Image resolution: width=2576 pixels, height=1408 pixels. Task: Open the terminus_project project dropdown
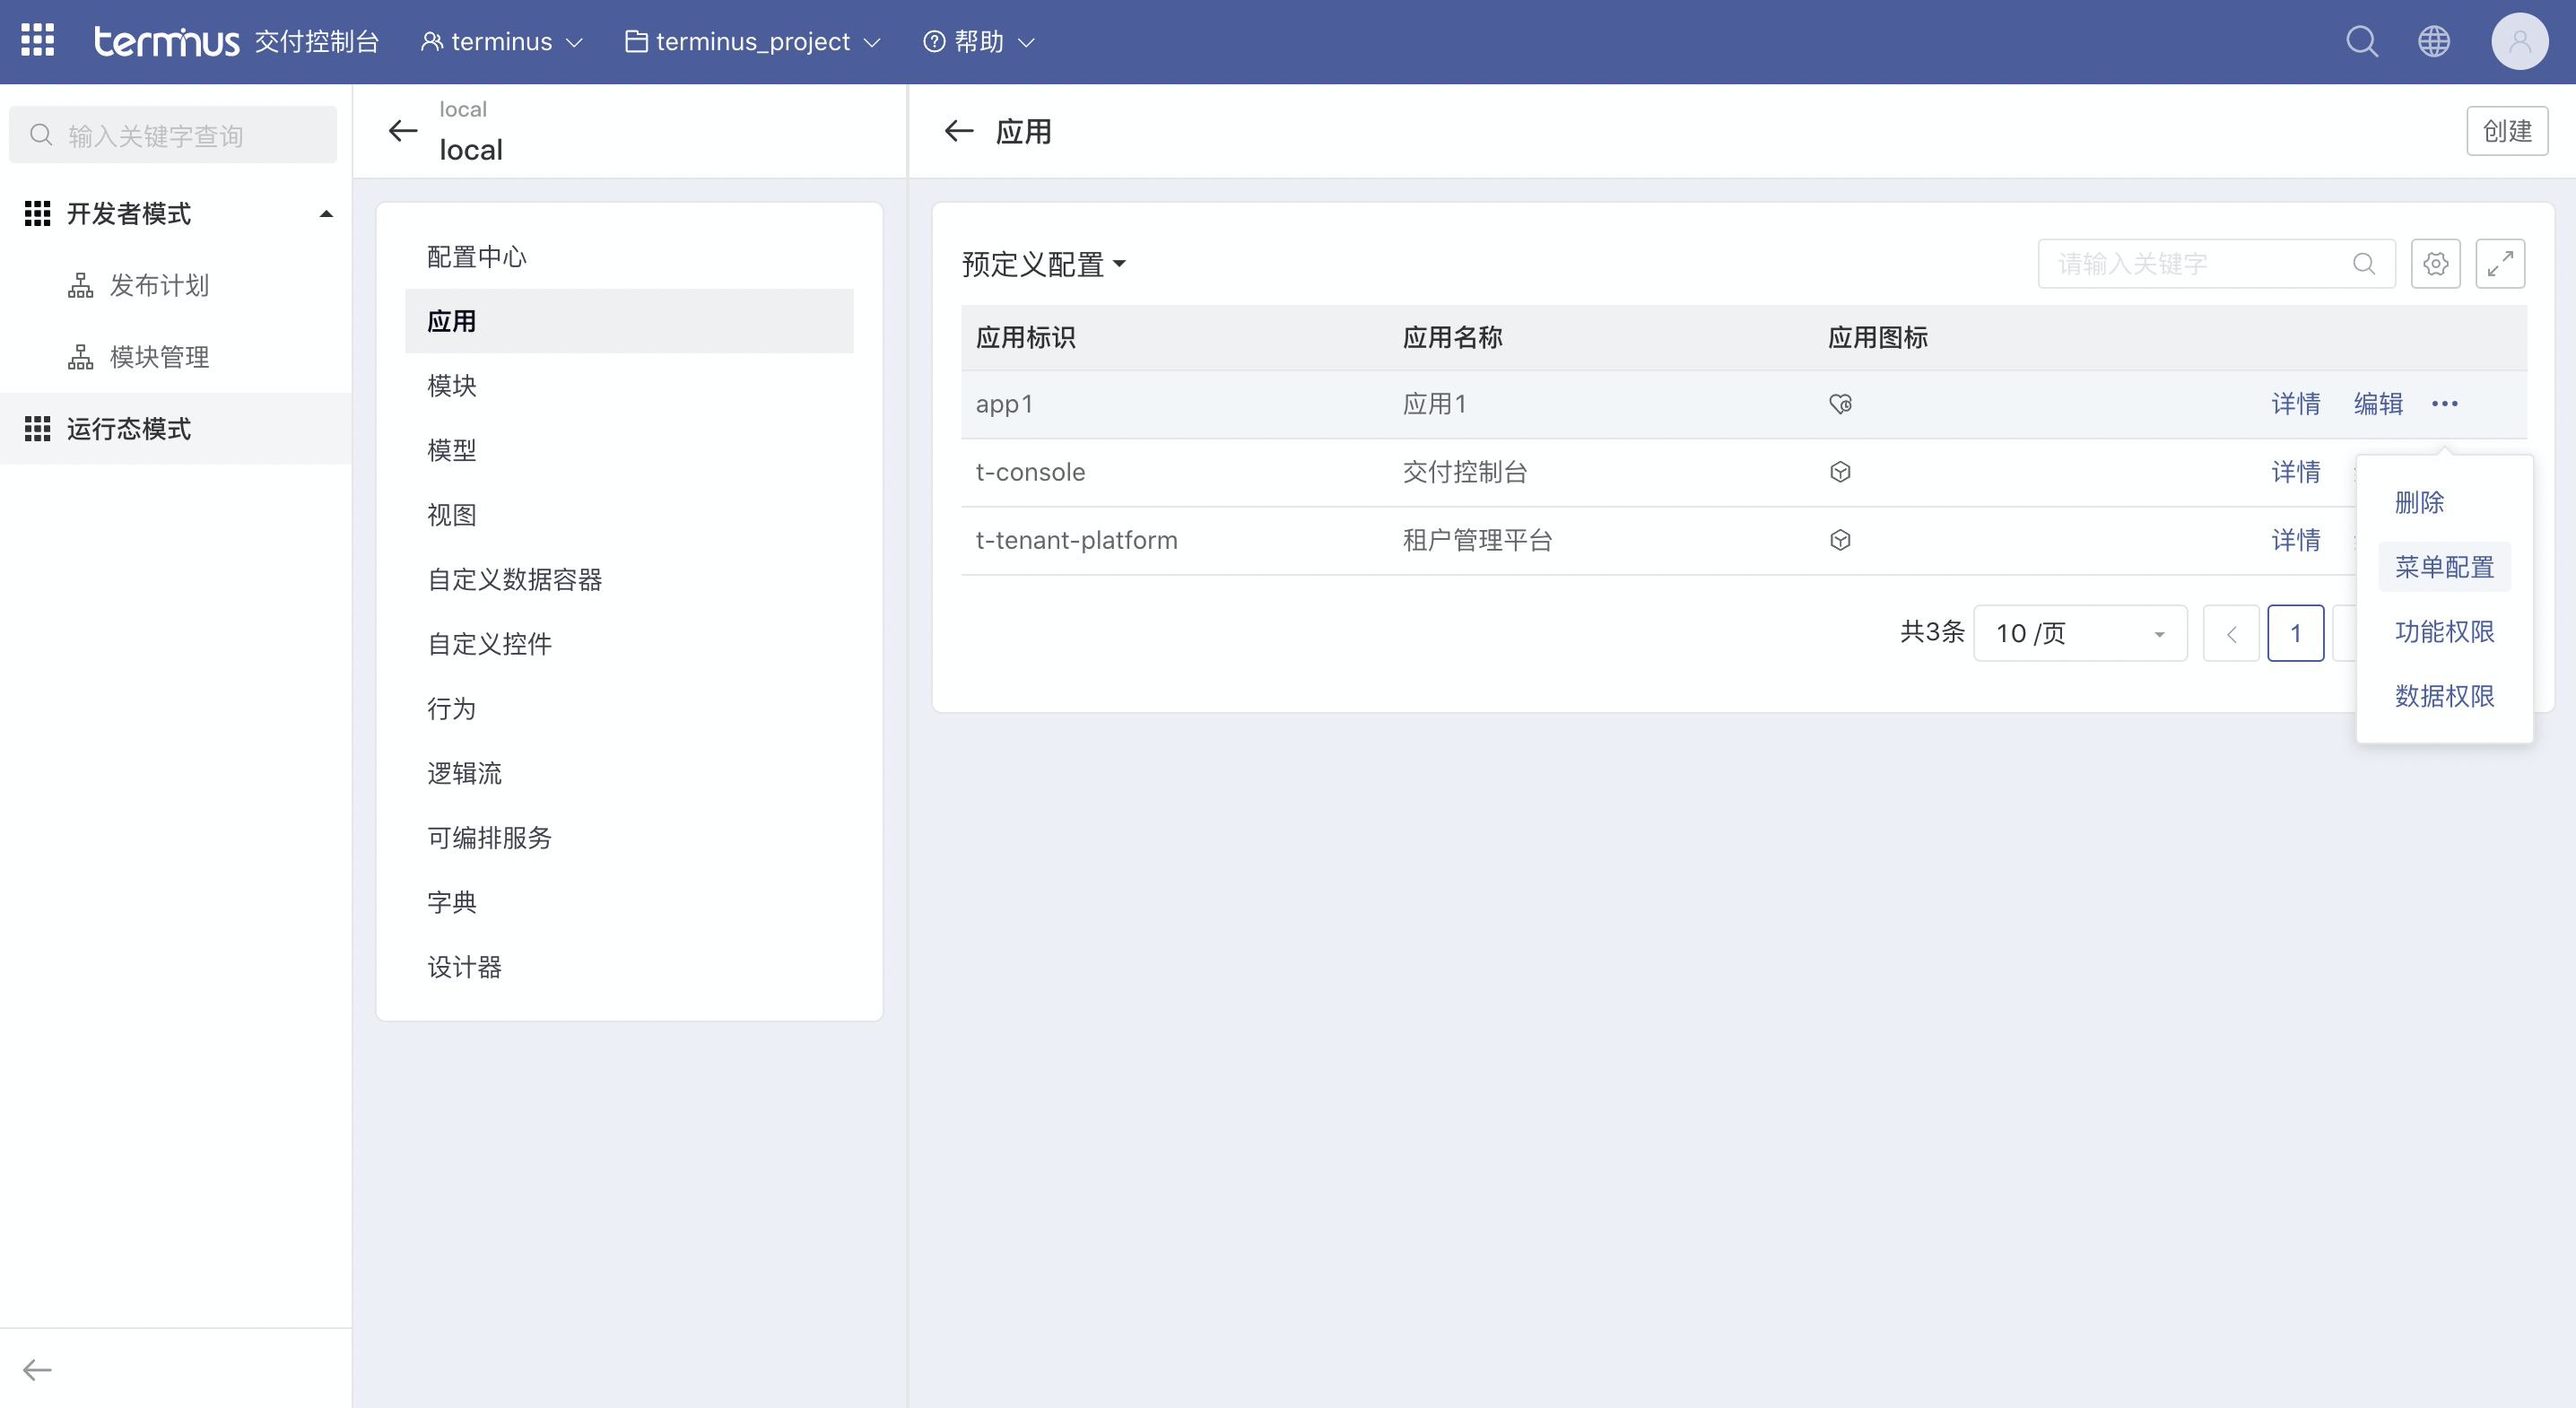point(753,41)
